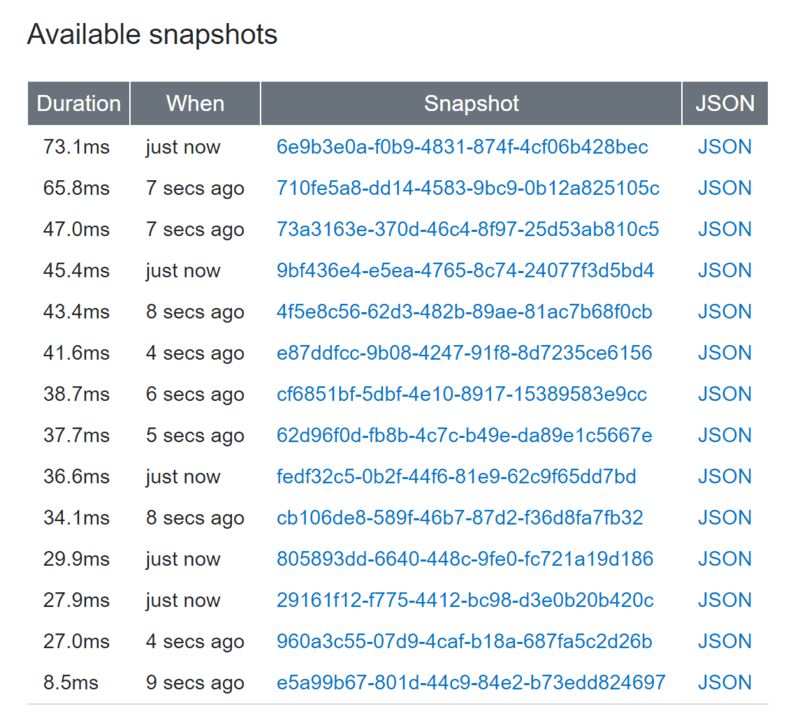Open snapshot fedf32c5-0b2f-44f6-81e9-62c9f65dd7bd
The height and width of the screenshot is (725, 800).
pos(456,476)
